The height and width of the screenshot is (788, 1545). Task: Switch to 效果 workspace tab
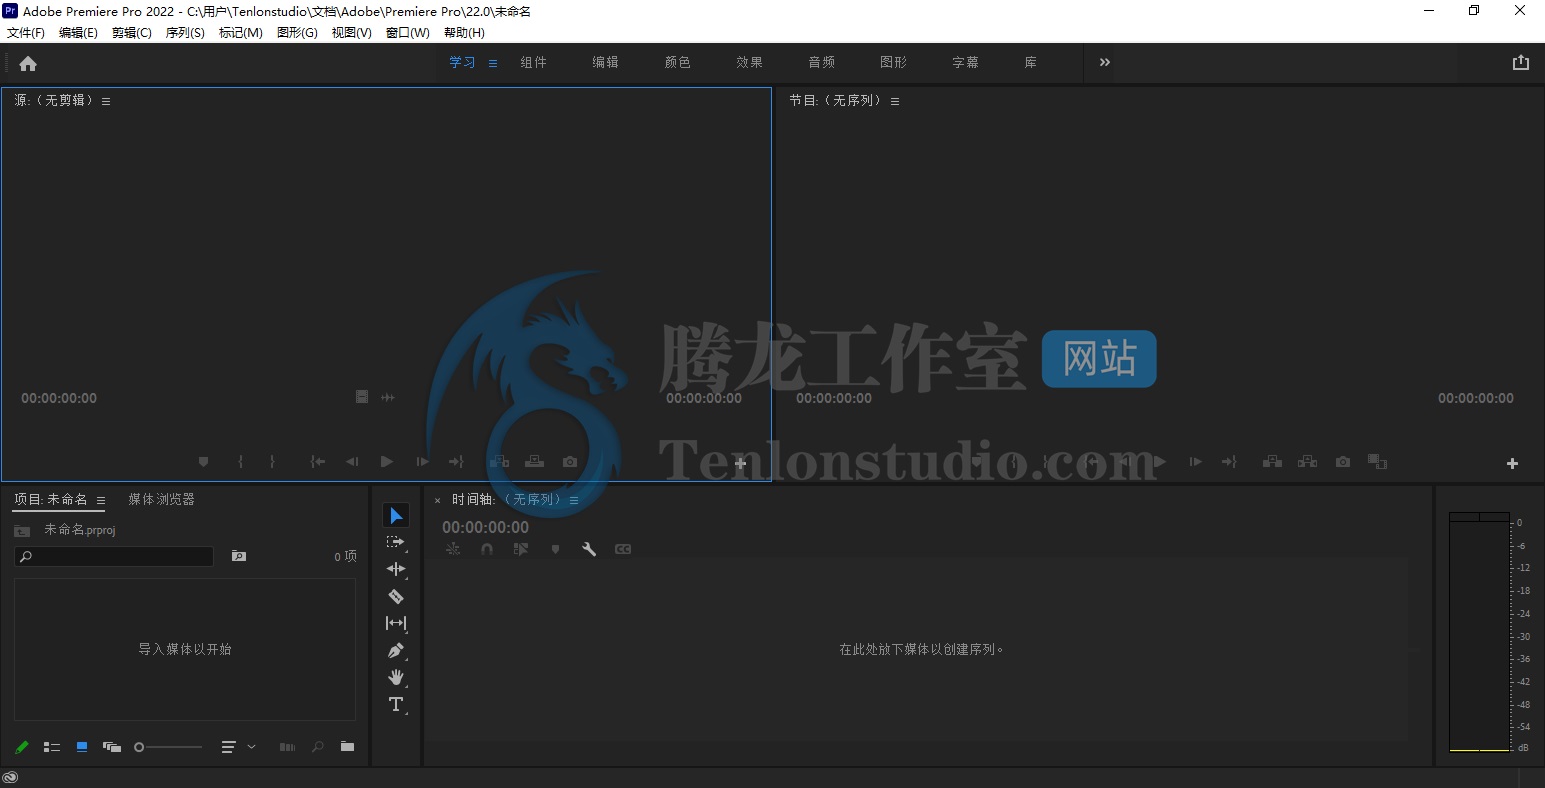(750, 62)
